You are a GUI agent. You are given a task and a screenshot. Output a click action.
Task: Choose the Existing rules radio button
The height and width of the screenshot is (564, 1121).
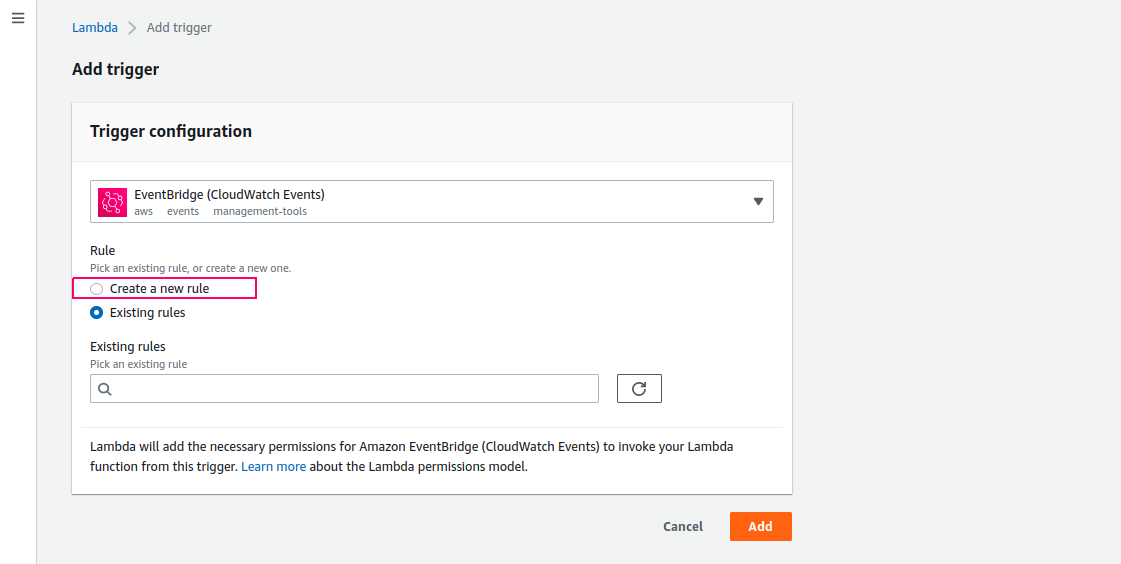[x=97, y=312]
